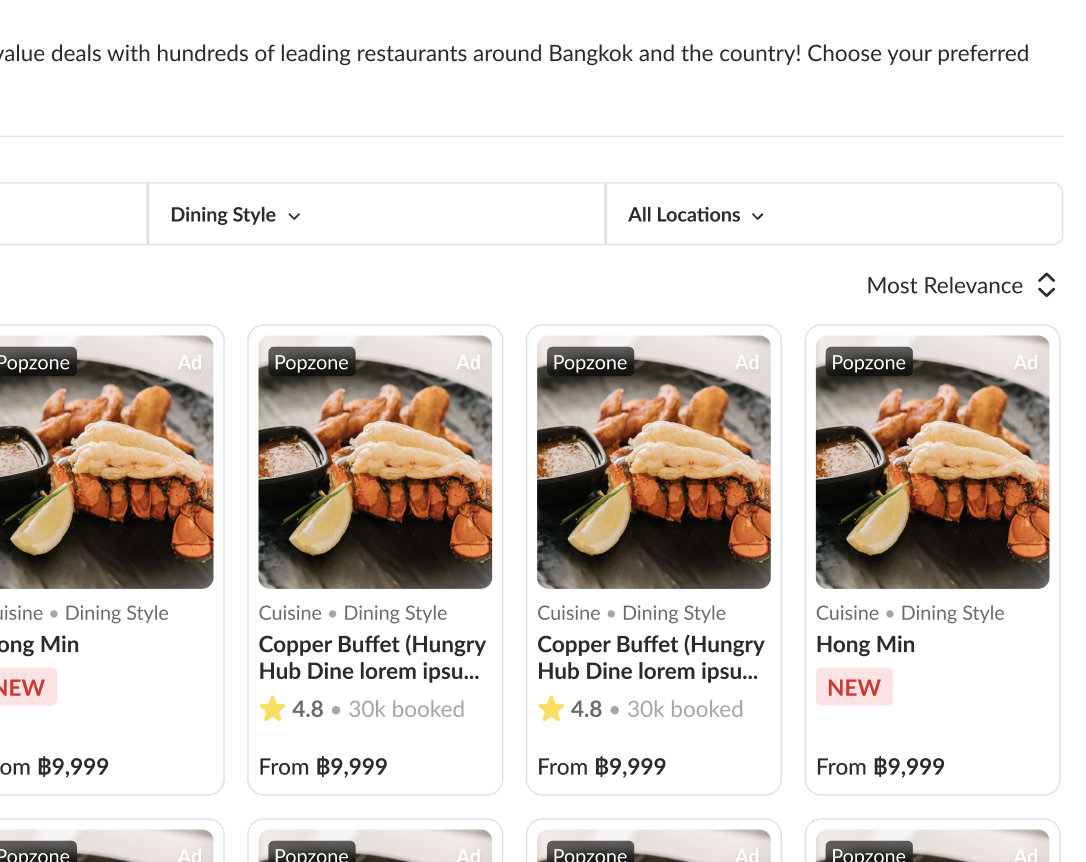The width and height of the screenshot is (1086, 862).
Task: Click the up-down sort arrows icon
Action: 1046,286
